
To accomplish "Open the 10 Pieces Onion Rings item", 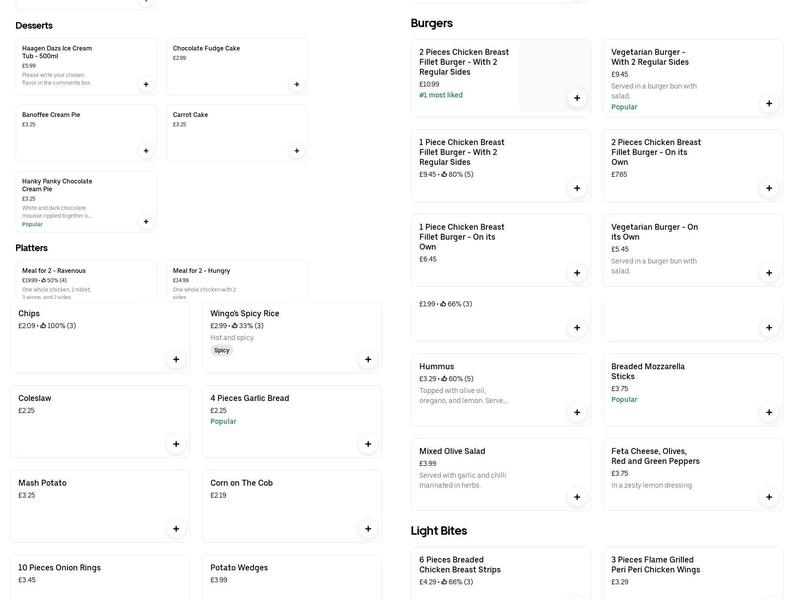I will 59,568.
